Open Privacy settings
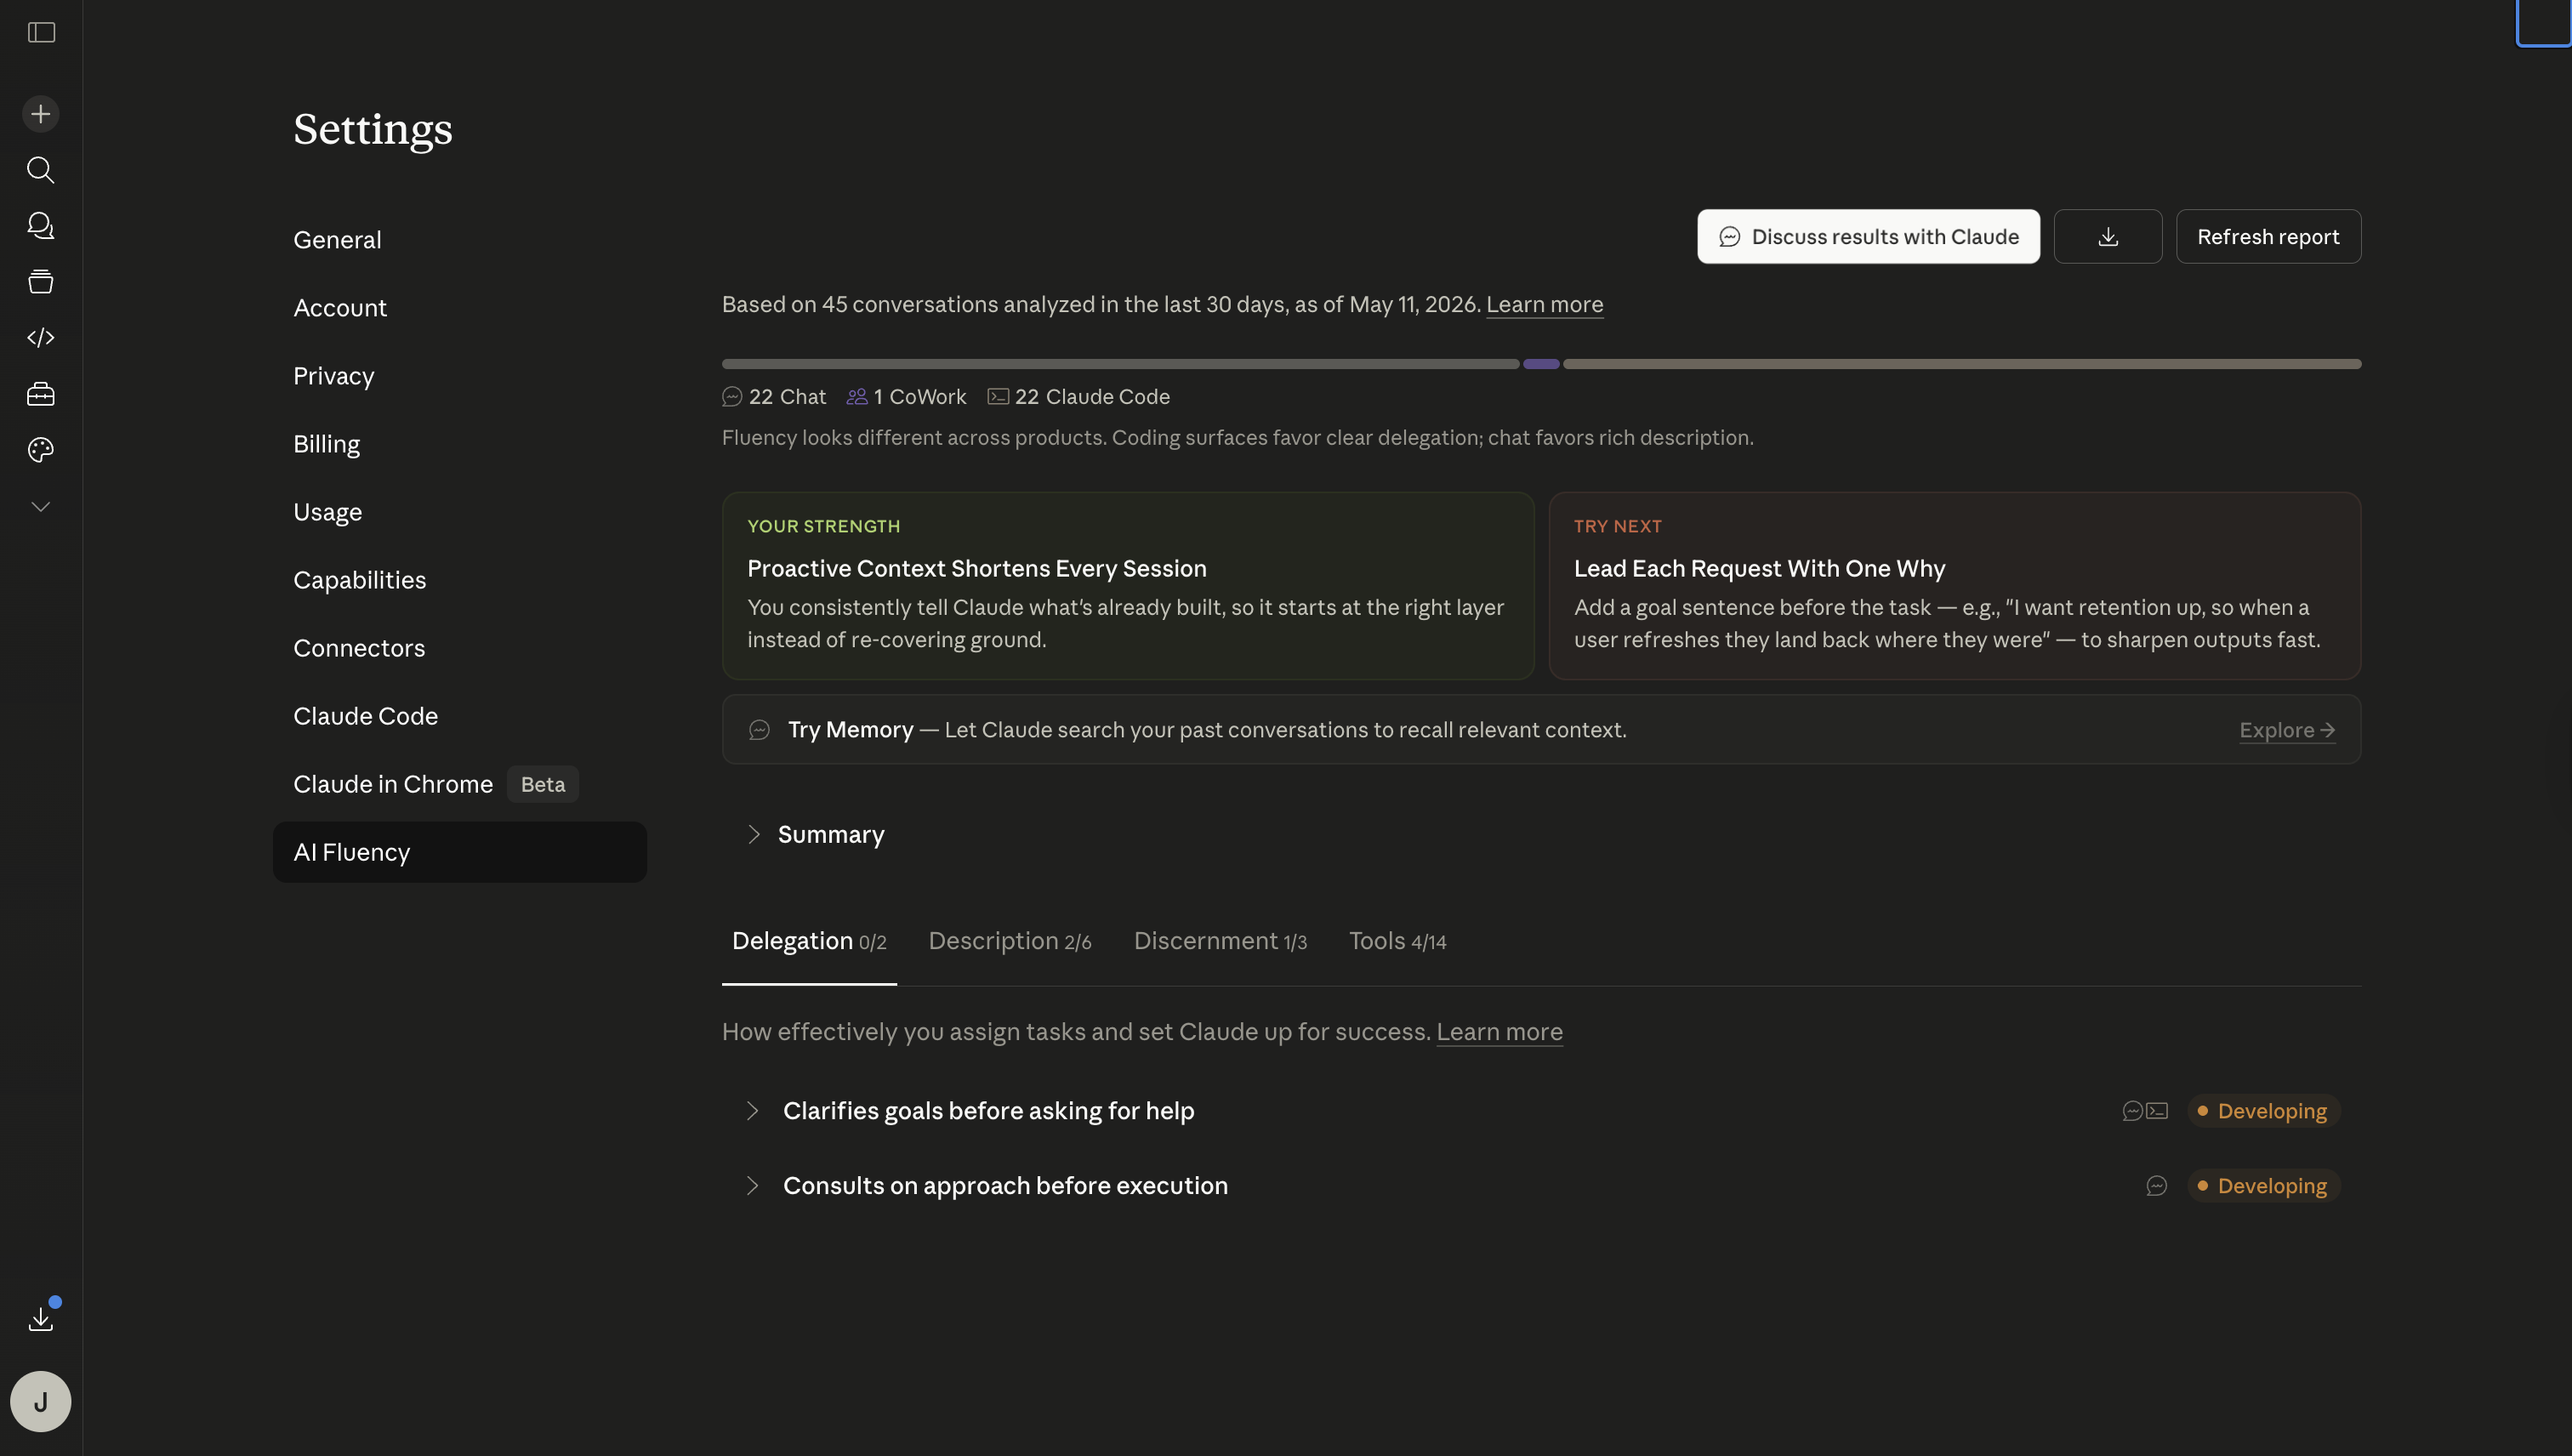Screen dimensions: 2572x1456 (460, 376)
